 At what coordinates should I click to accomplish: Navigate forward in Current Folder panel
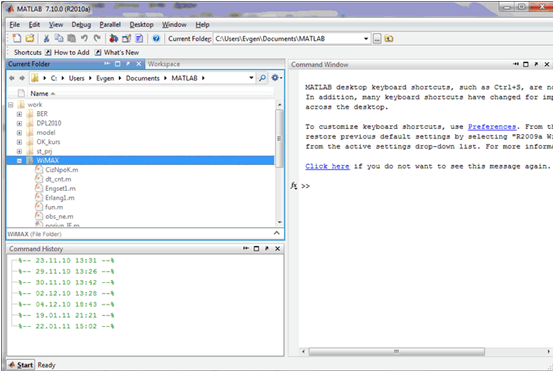click(x=22, y=78)
